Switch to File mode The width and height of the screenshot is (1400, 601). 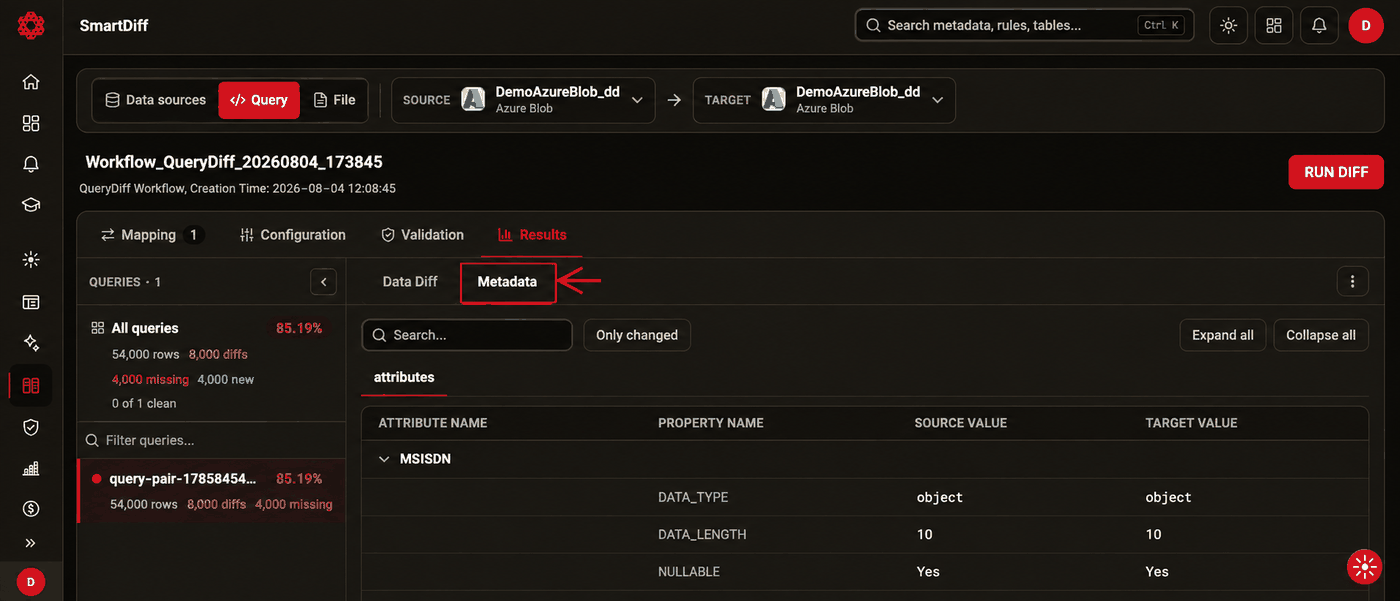pyautogui.click(x=335, y=100)
